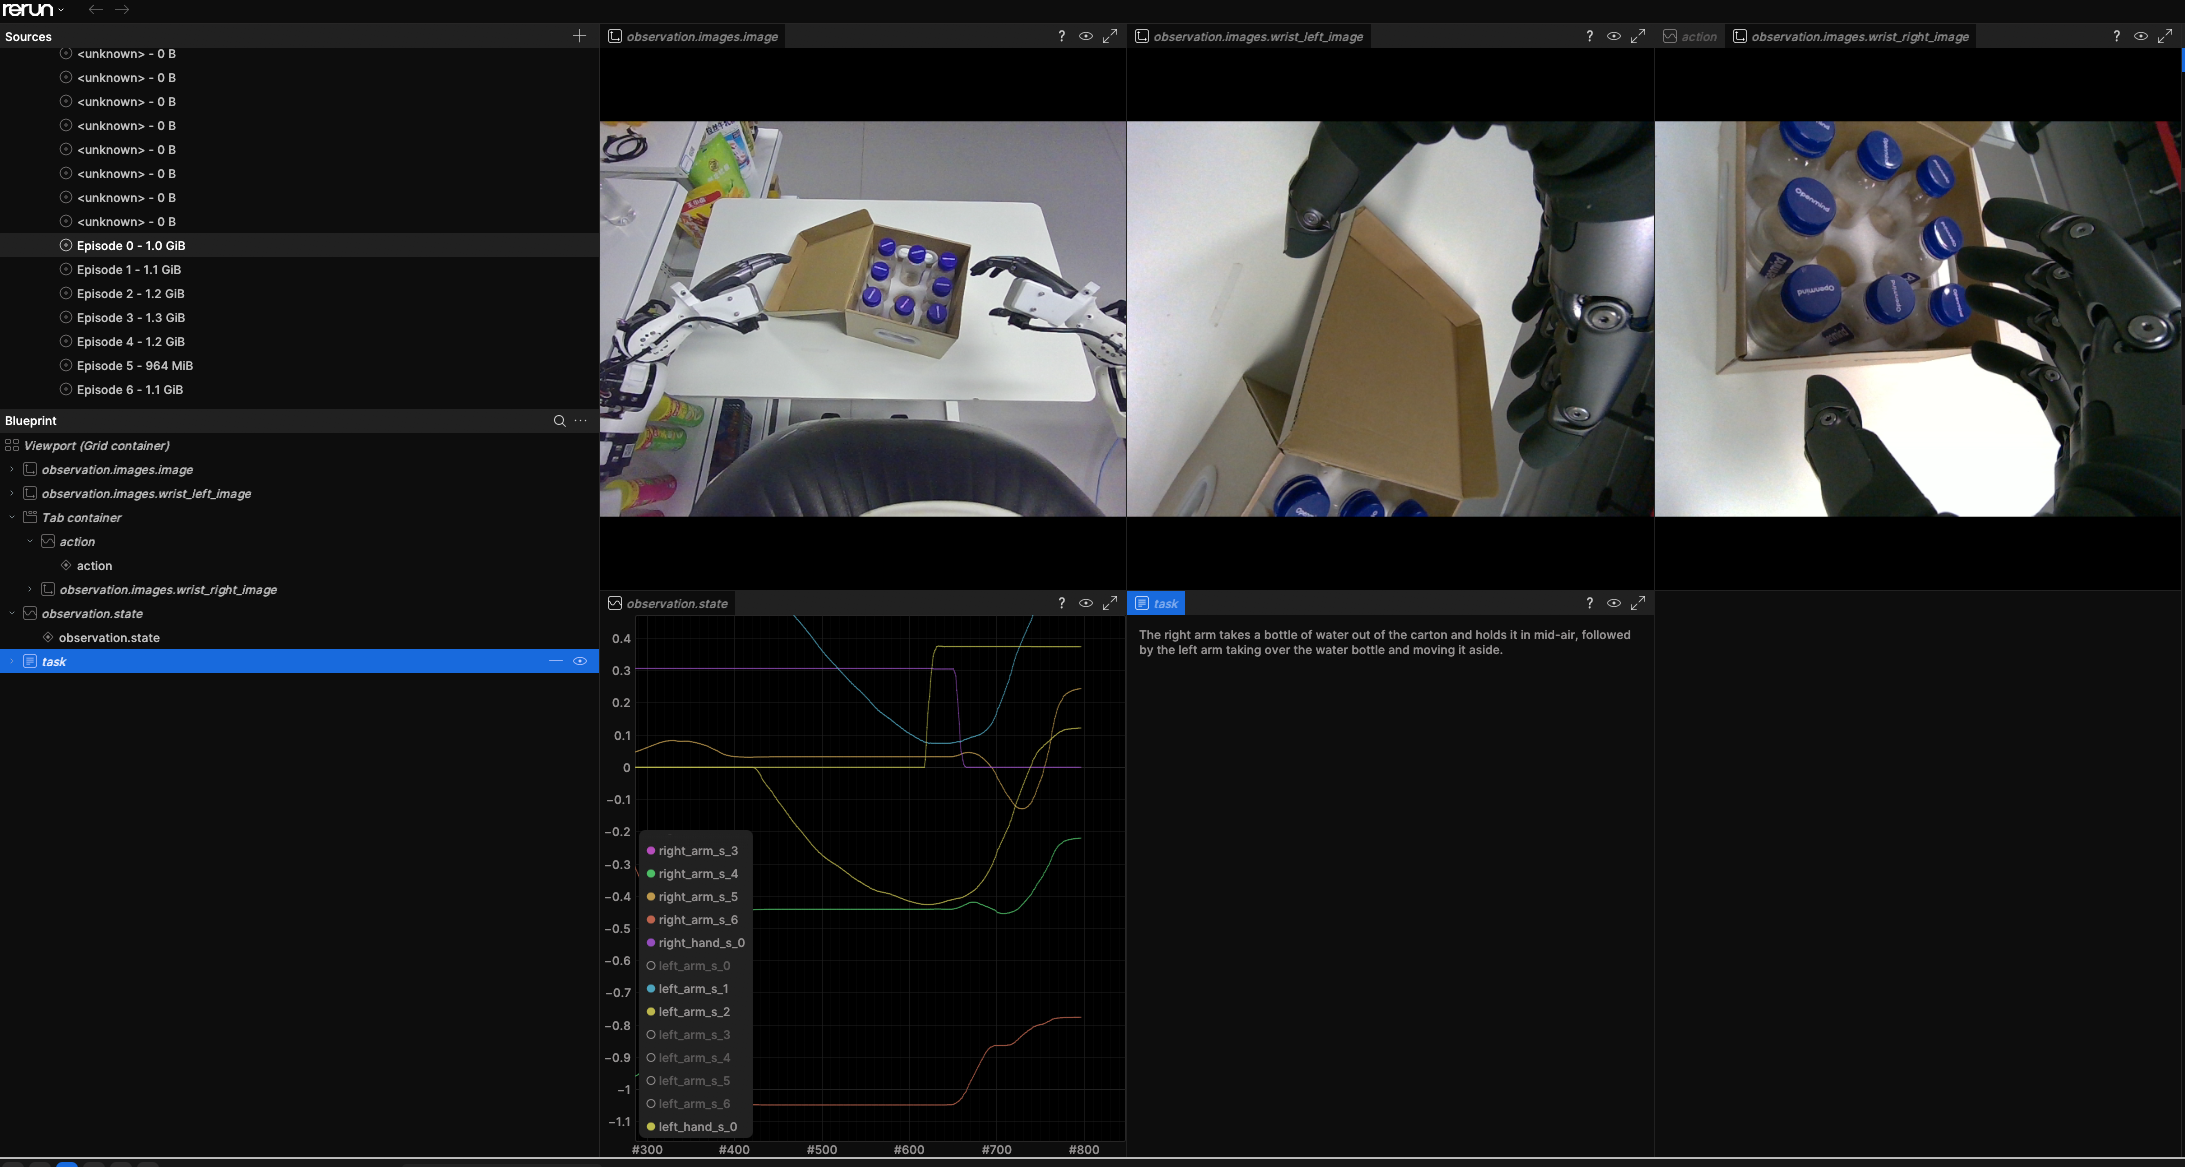Enable left_arm_s_6 series in legend
This screenshot has width=2185, height=1167.
(689, 1104)
